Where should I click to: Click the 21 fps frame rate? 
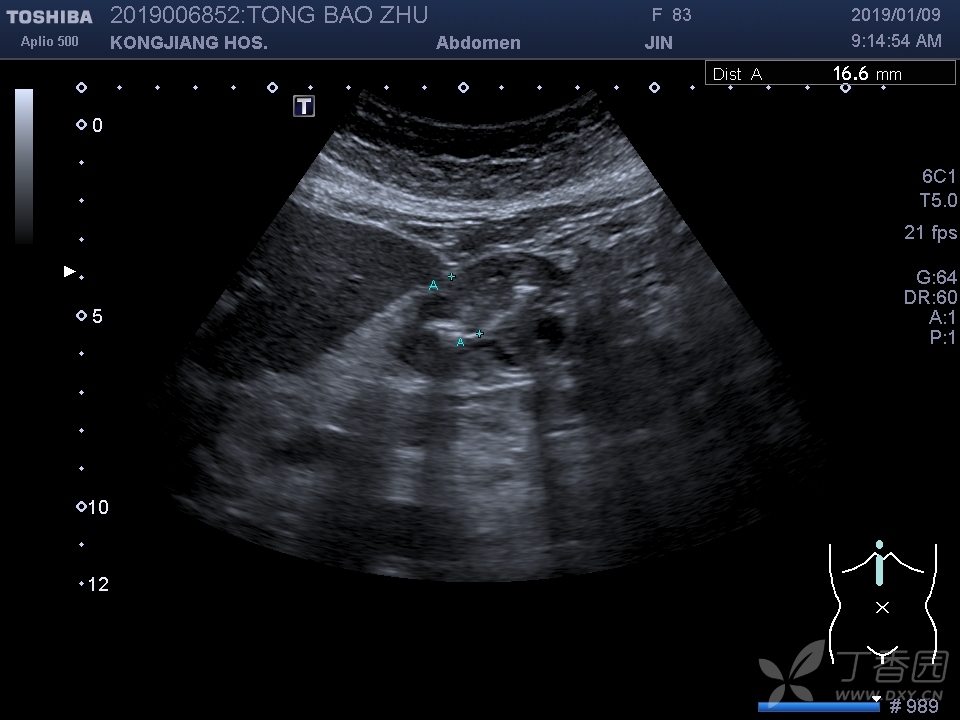click(x=930, y=233)
